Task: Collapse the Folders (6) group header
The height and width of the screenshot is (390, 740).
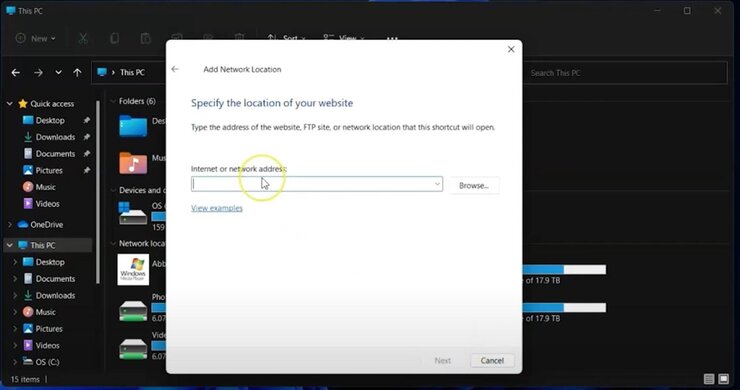Action: click(113, 101)
